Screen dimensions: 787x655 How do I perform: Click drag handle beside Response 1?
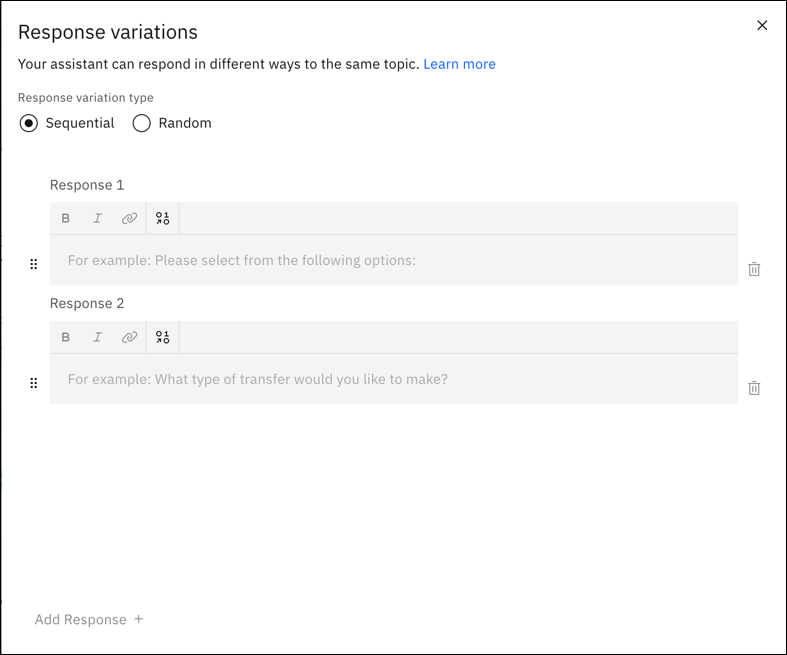(34, 265)
